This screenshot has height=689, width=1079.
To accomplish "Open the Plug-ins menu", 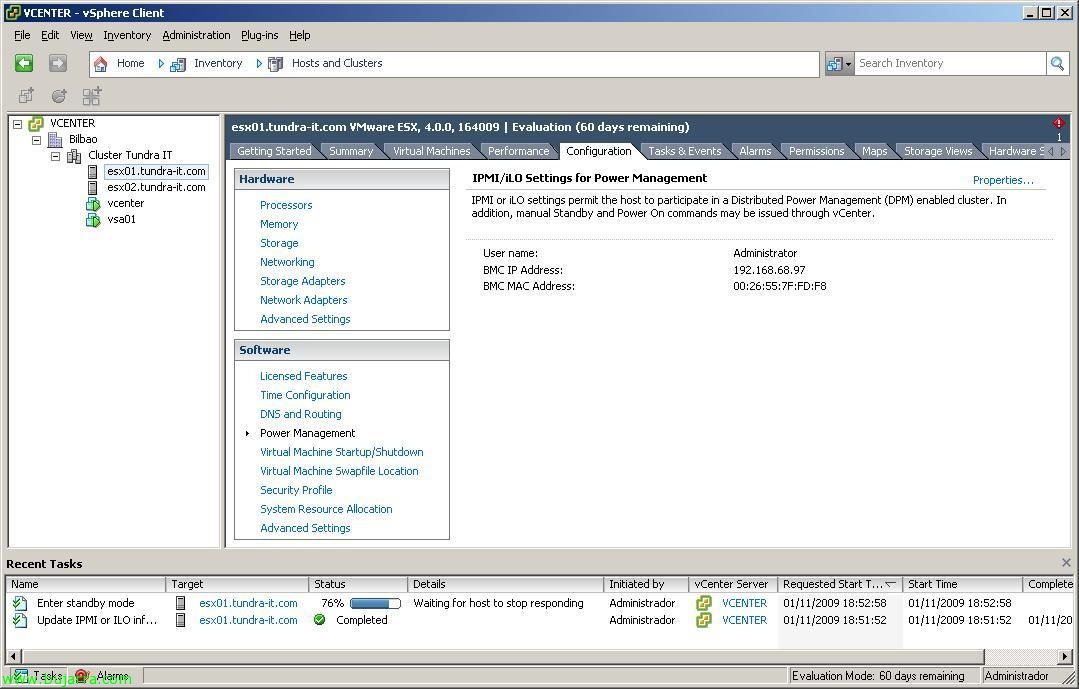I will [x=259, y=35].
